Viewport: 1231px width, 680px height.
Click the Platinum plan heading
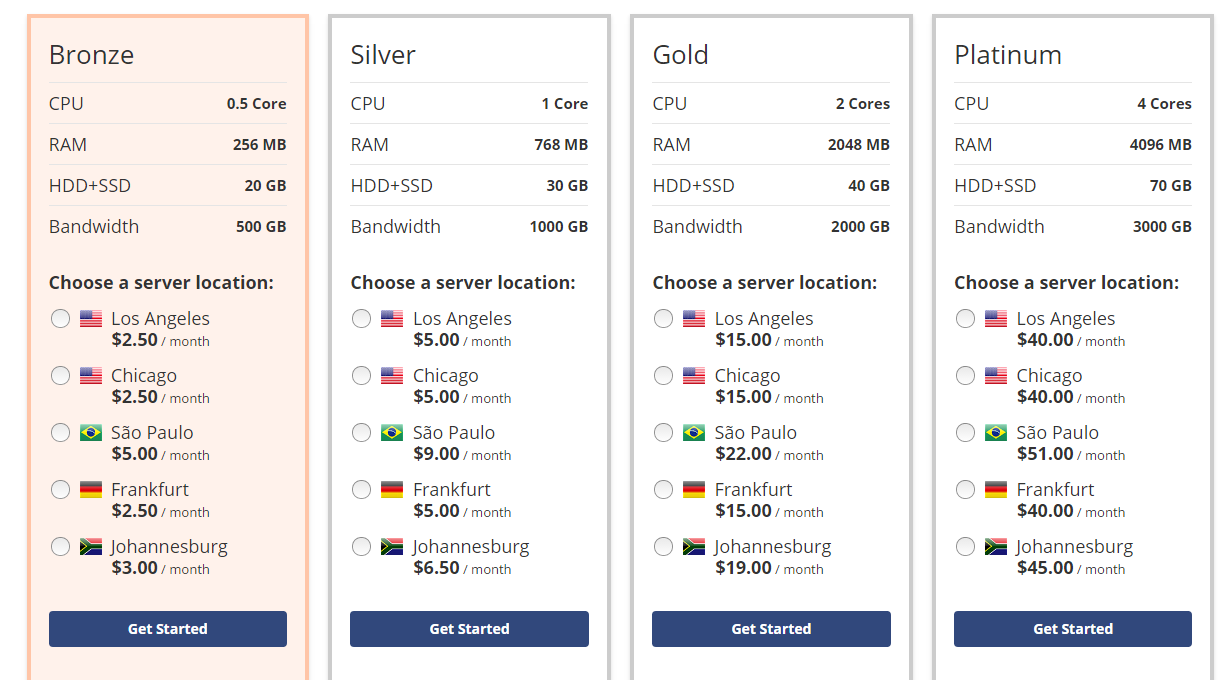pyautogui.click(x=1008, y=55)
